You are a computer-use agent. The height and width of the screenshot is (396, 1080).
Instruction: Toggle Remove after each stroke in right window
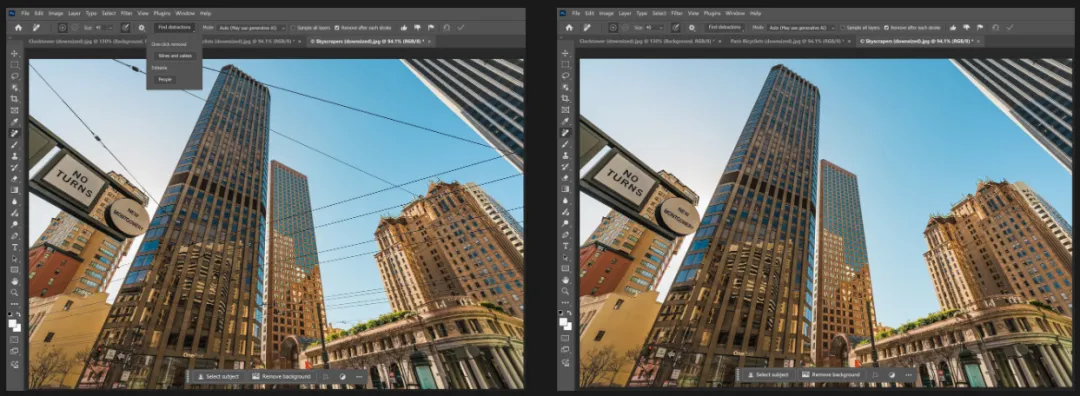coord(888,28)
